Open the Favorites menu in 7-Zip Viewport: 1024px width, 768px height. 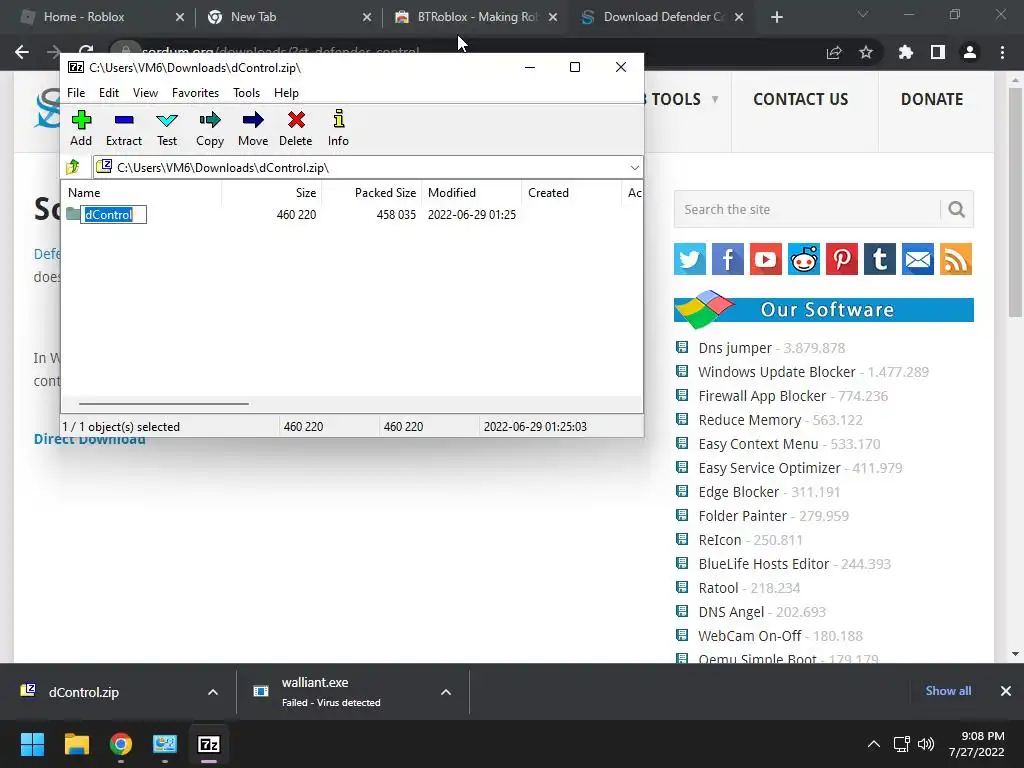[195, 93]
